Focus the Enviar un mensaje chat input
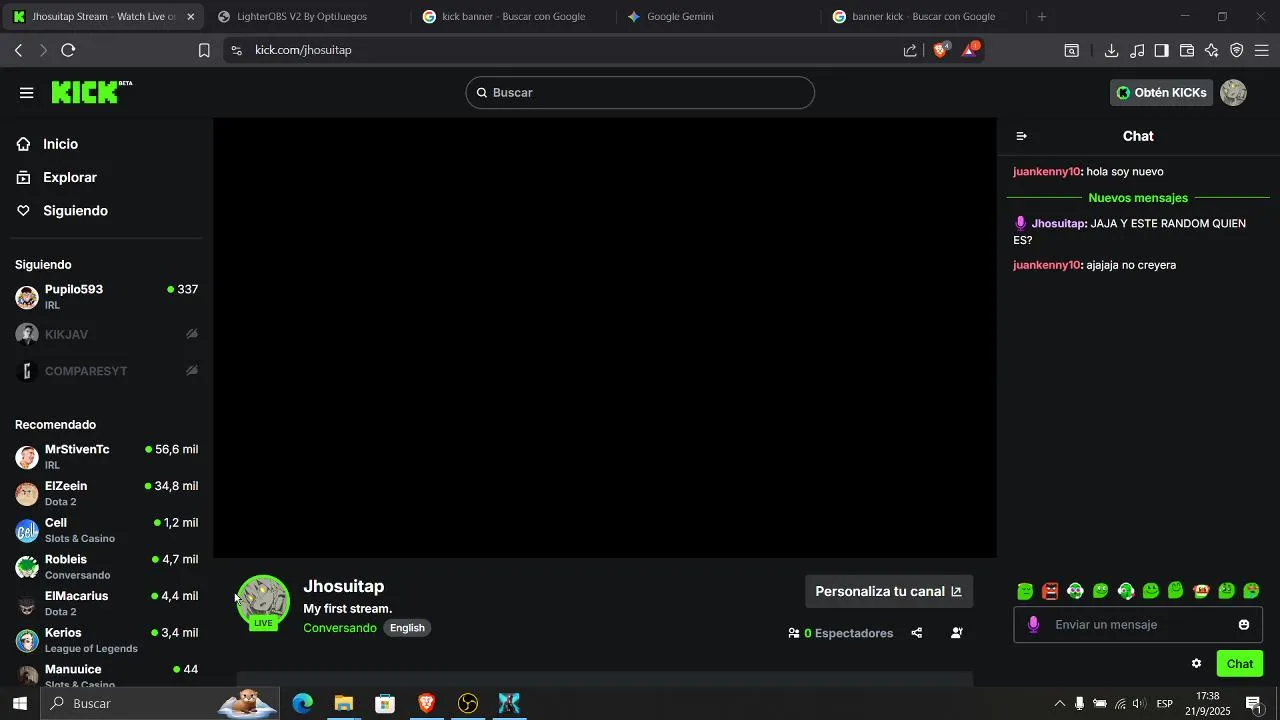Viewport: 1280px width, 720px height. pyautogui.click(x=1138, y=625)
